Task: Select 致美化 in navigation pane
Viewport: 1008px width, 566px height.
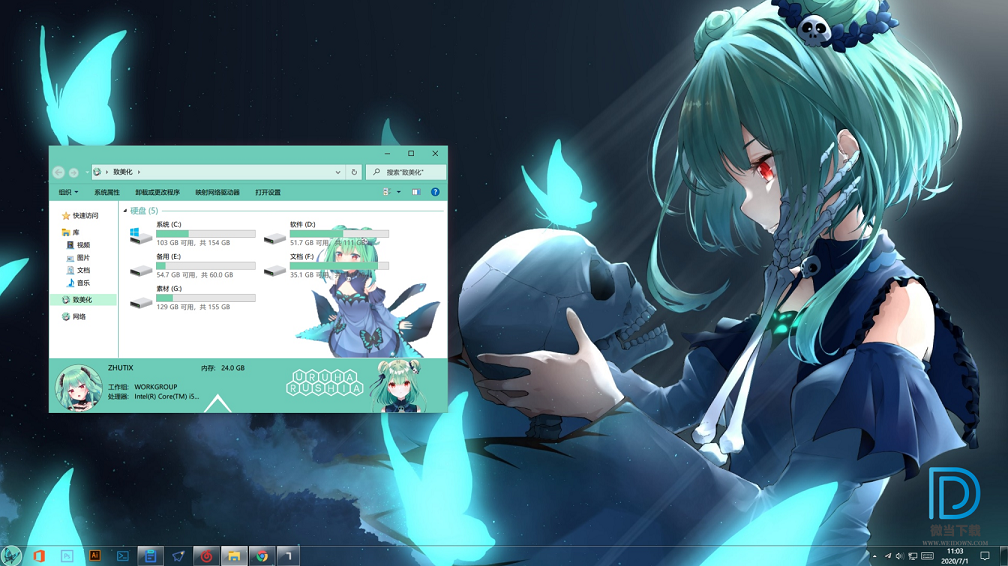Action: pyautogui.click(x=83, y=300)
